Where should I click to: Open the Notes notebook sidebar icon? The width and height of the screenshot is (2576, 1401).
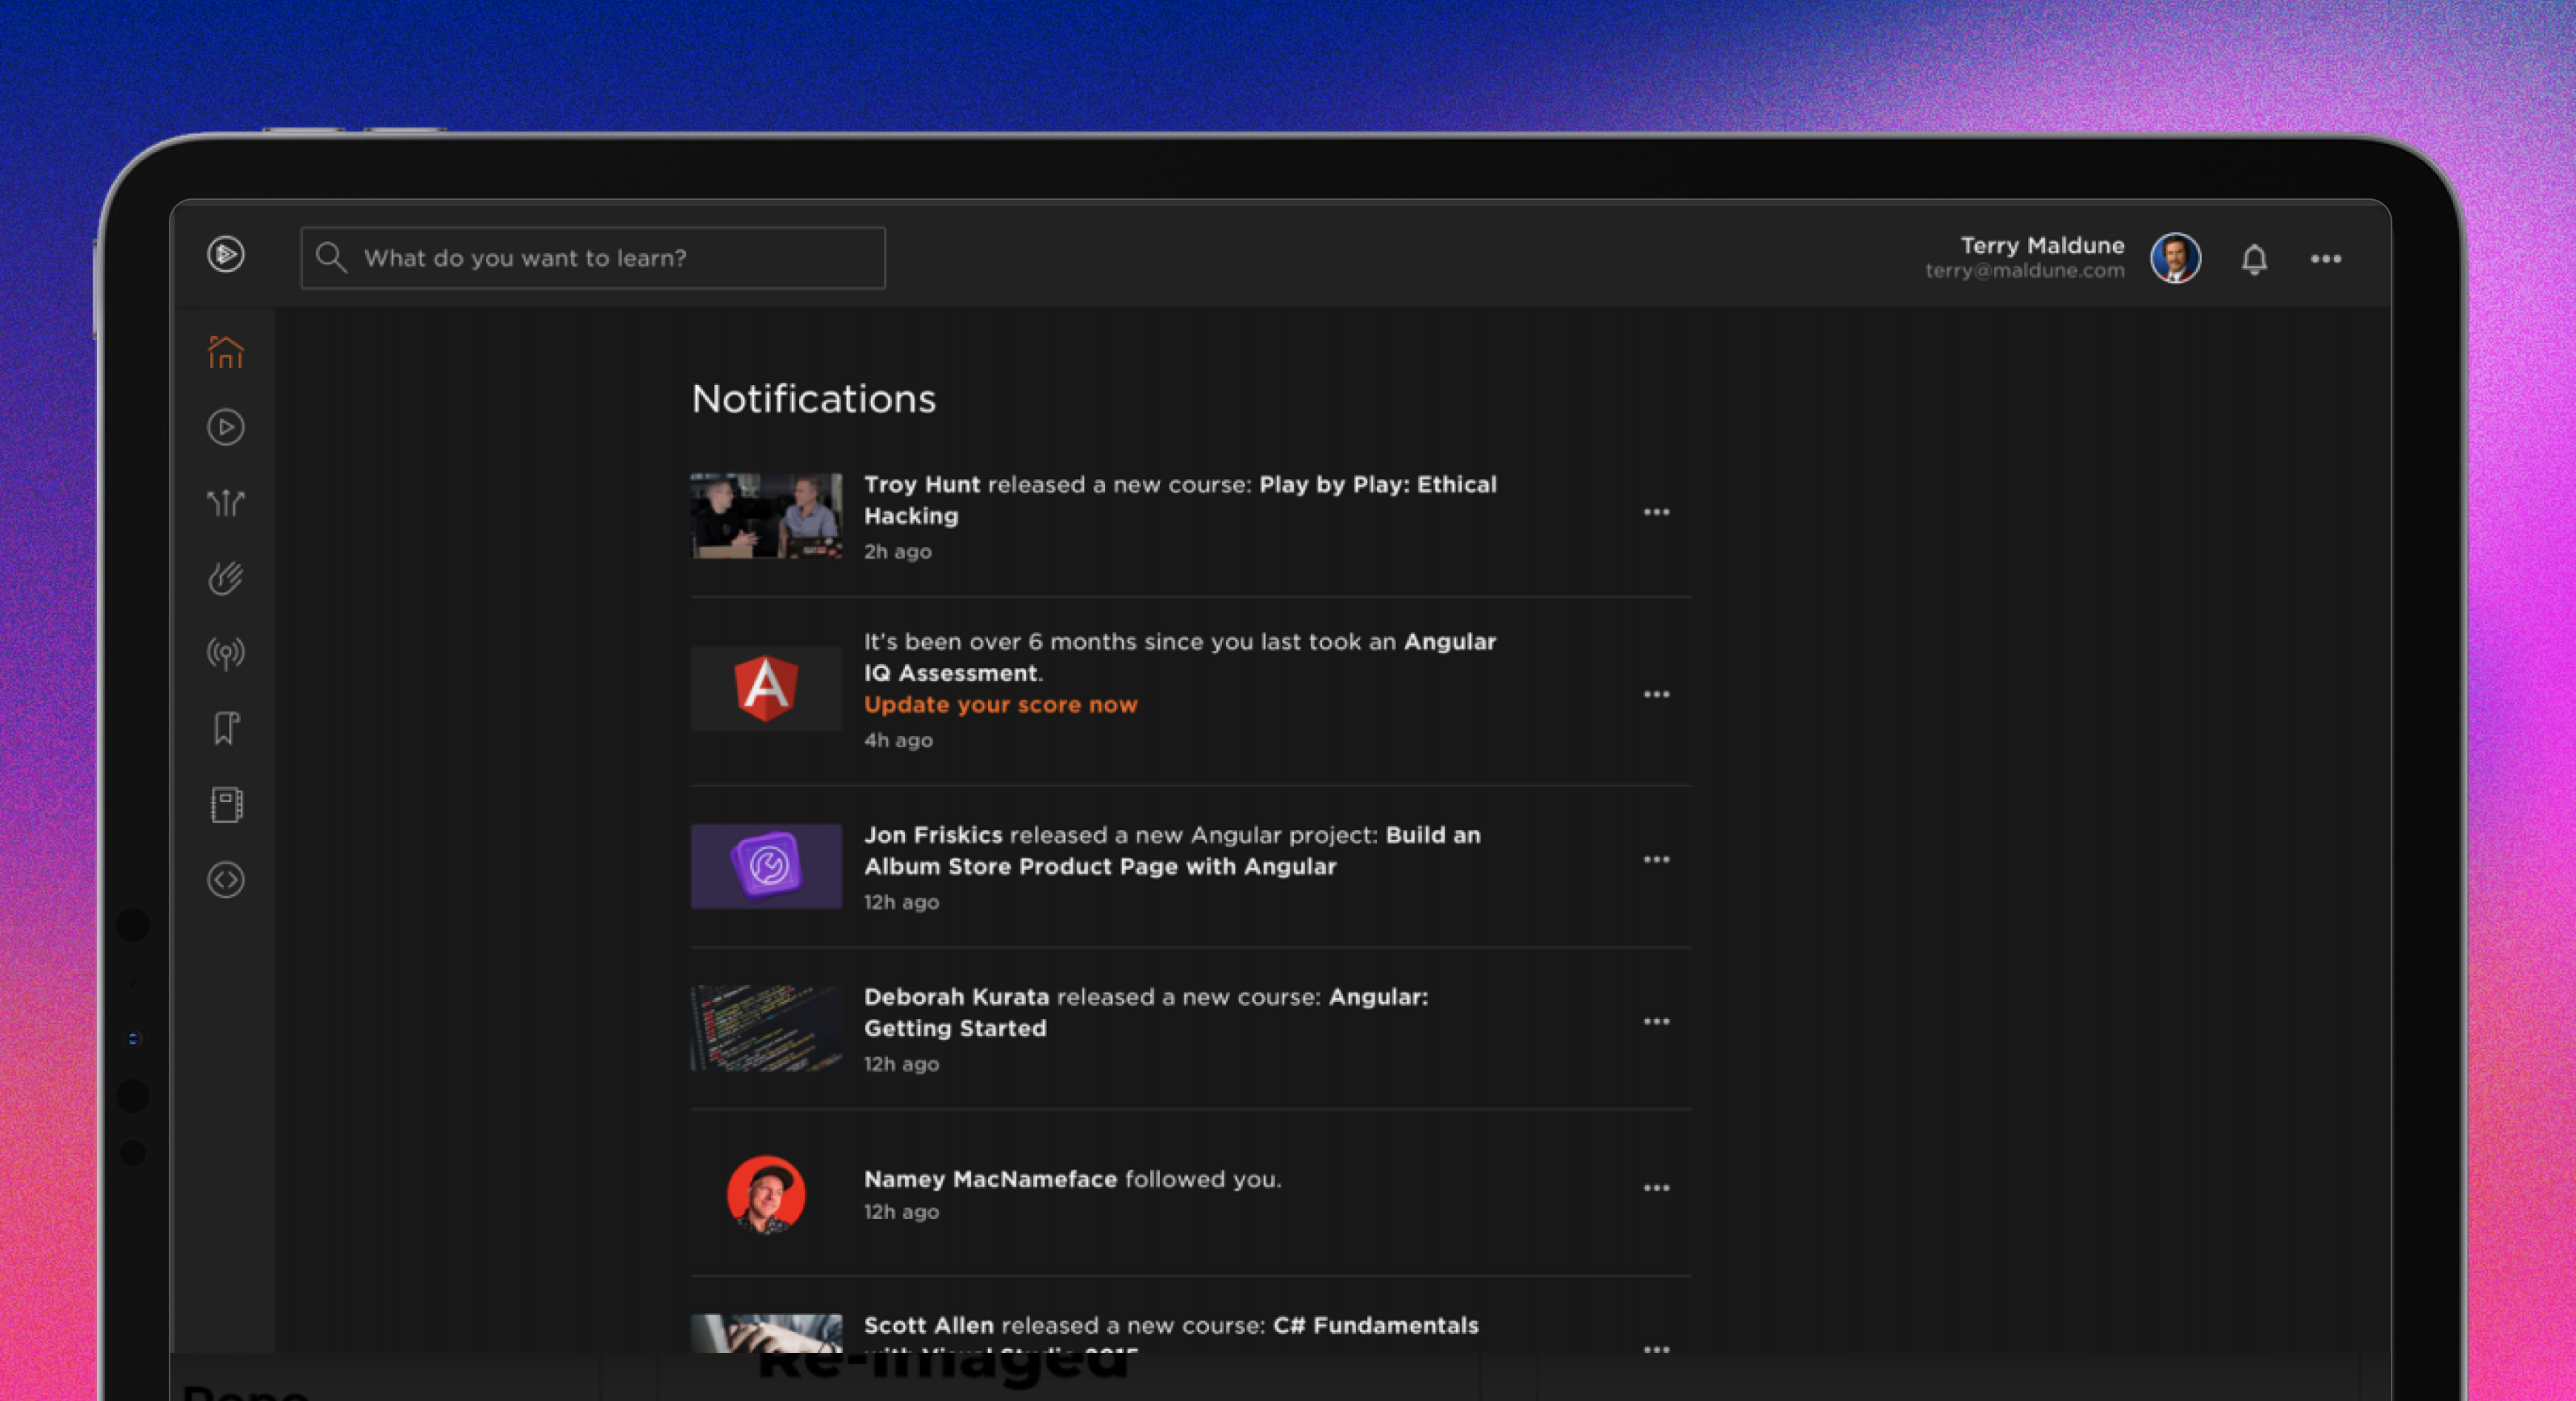click(x=226, y=804)
